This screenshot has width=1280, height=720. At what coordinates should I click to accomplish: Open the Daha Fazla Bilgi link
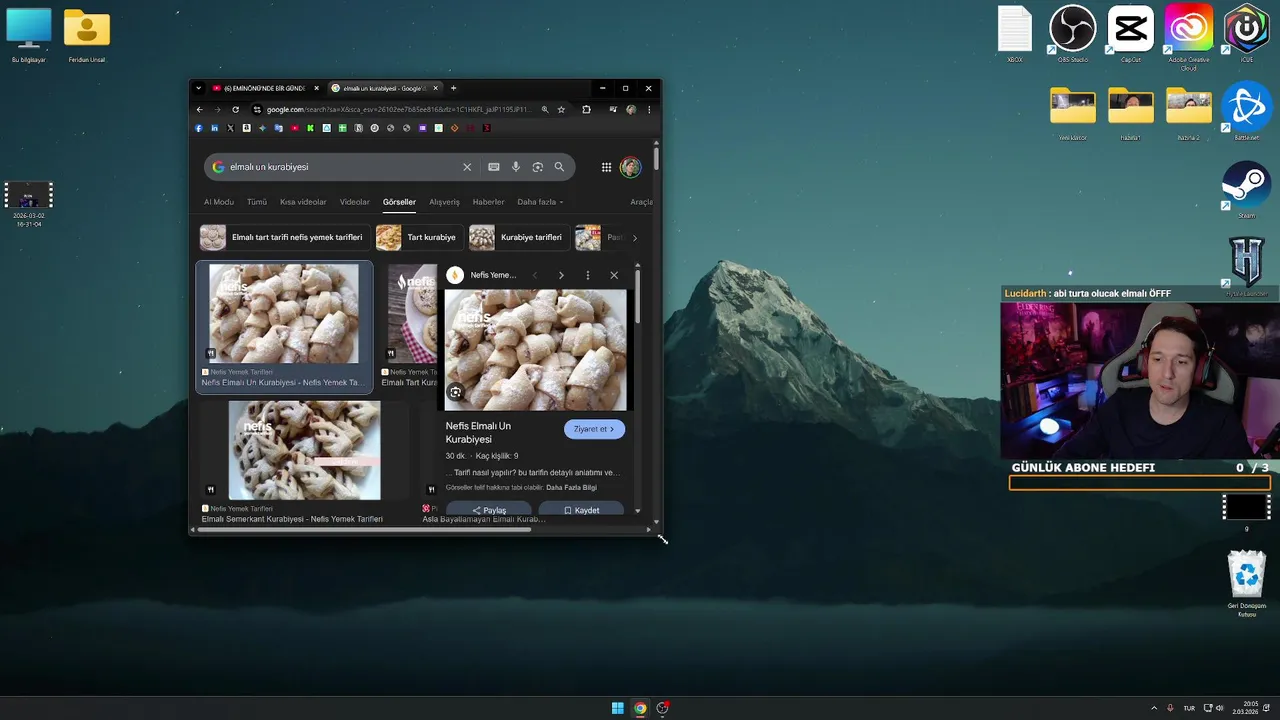(x=571, y=487)
